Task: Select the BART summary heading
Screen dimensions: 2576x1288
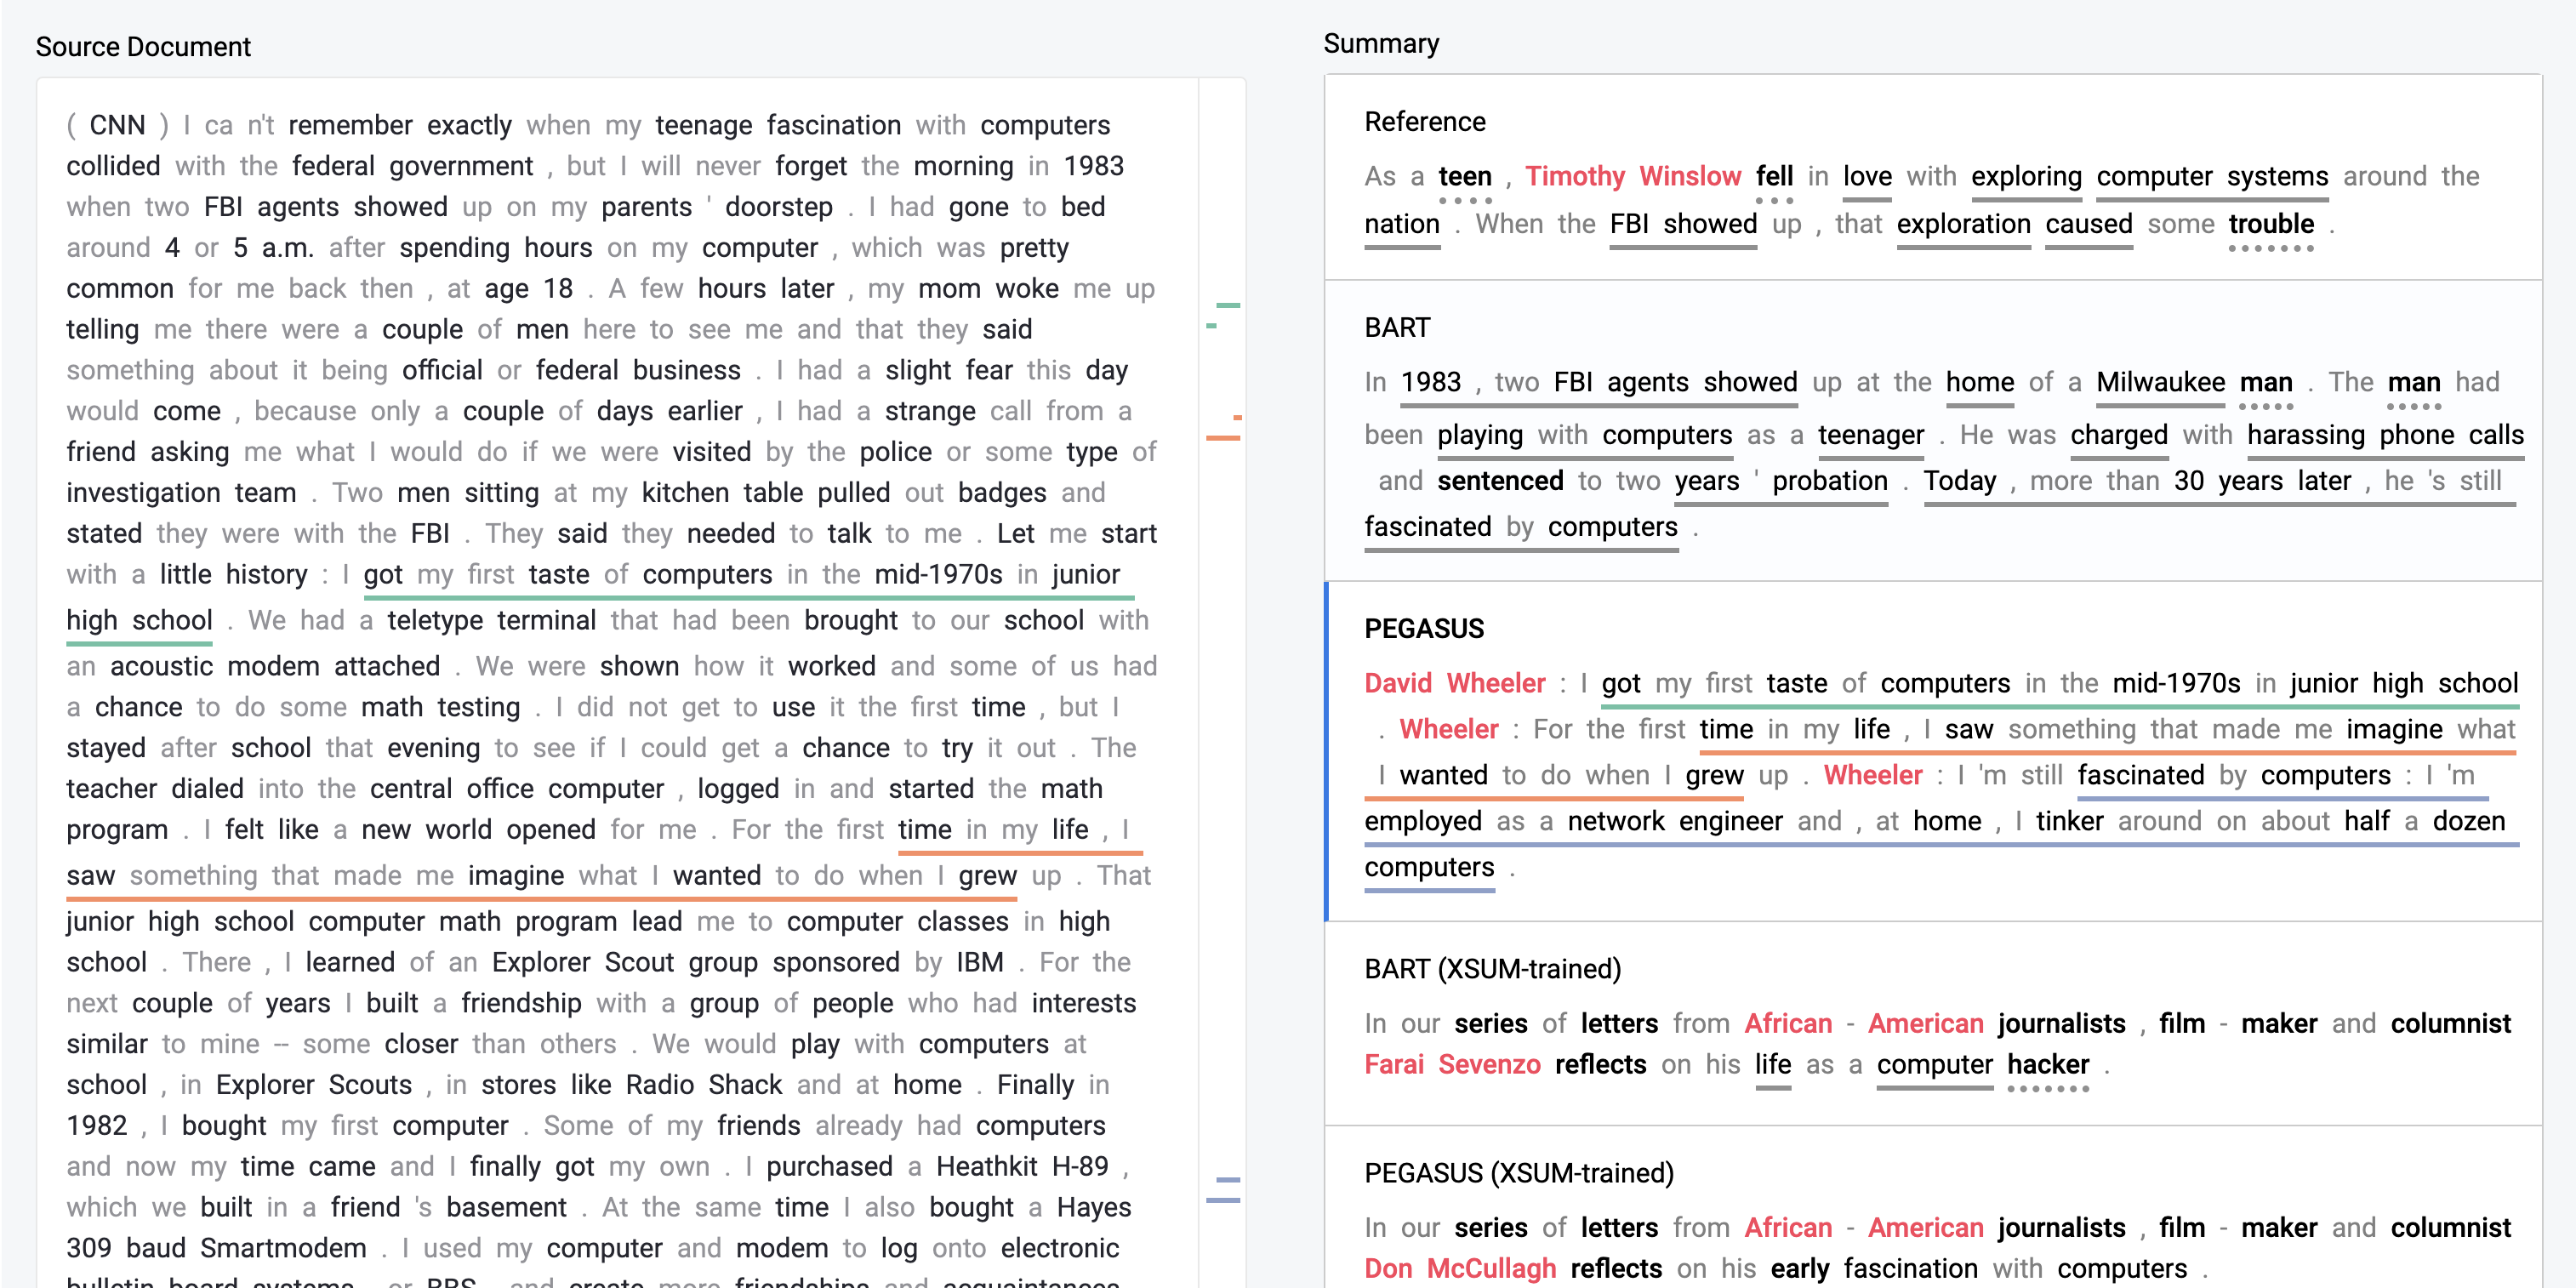Action: 1397,328
